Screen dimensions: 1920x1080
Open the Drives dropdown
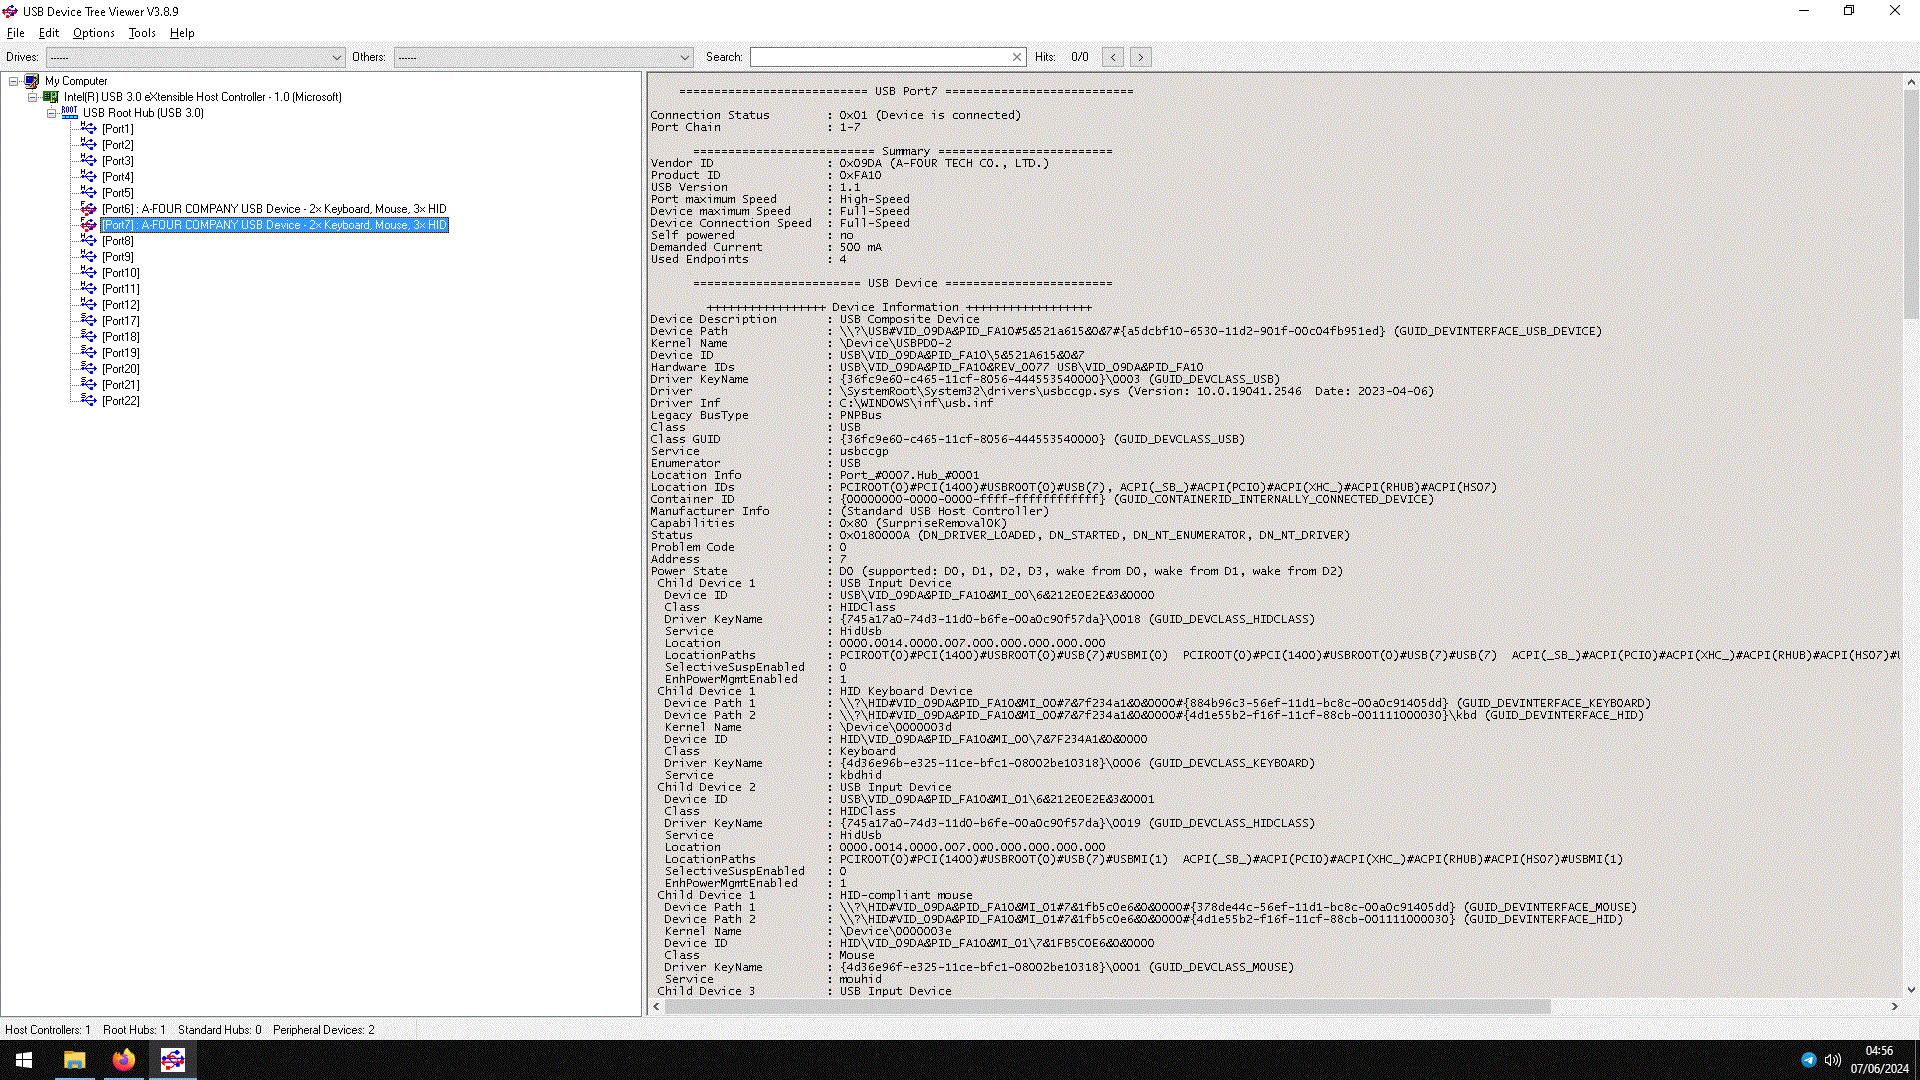[x=336, y=57]
